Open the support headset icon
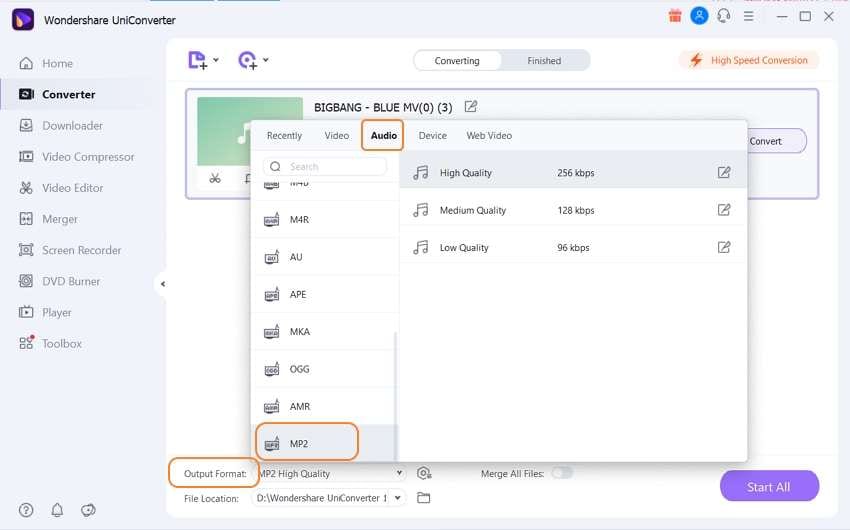Viewport: 850px width, 530px height. click(724, 16)
